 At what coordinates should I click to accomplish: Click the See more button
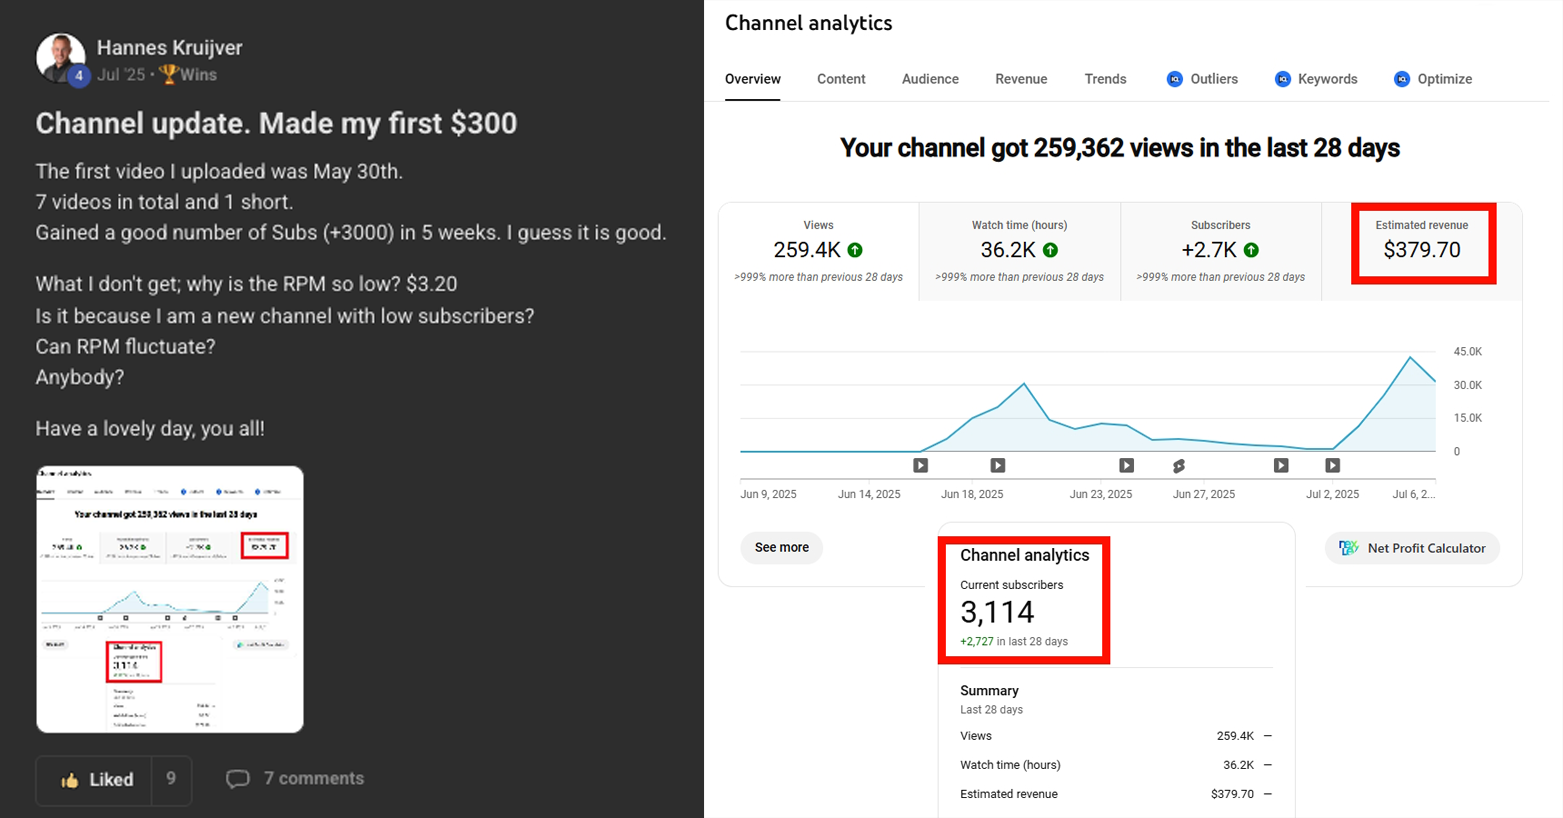pyautogui.click(x=782, y=548)
